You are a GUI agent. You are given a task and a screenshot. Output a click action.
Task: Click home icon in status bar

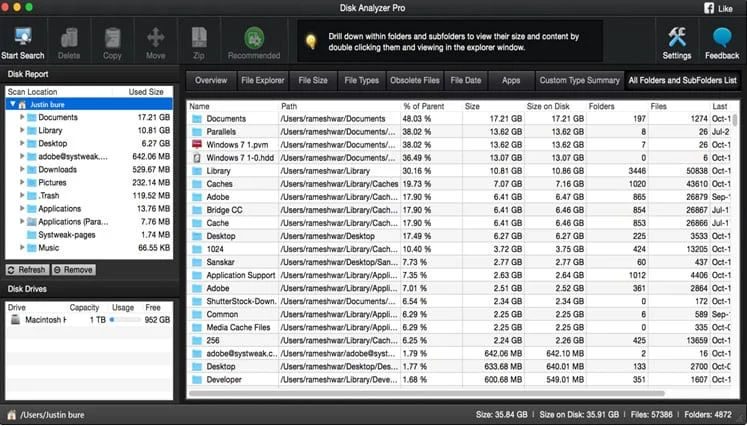[11, 415]
